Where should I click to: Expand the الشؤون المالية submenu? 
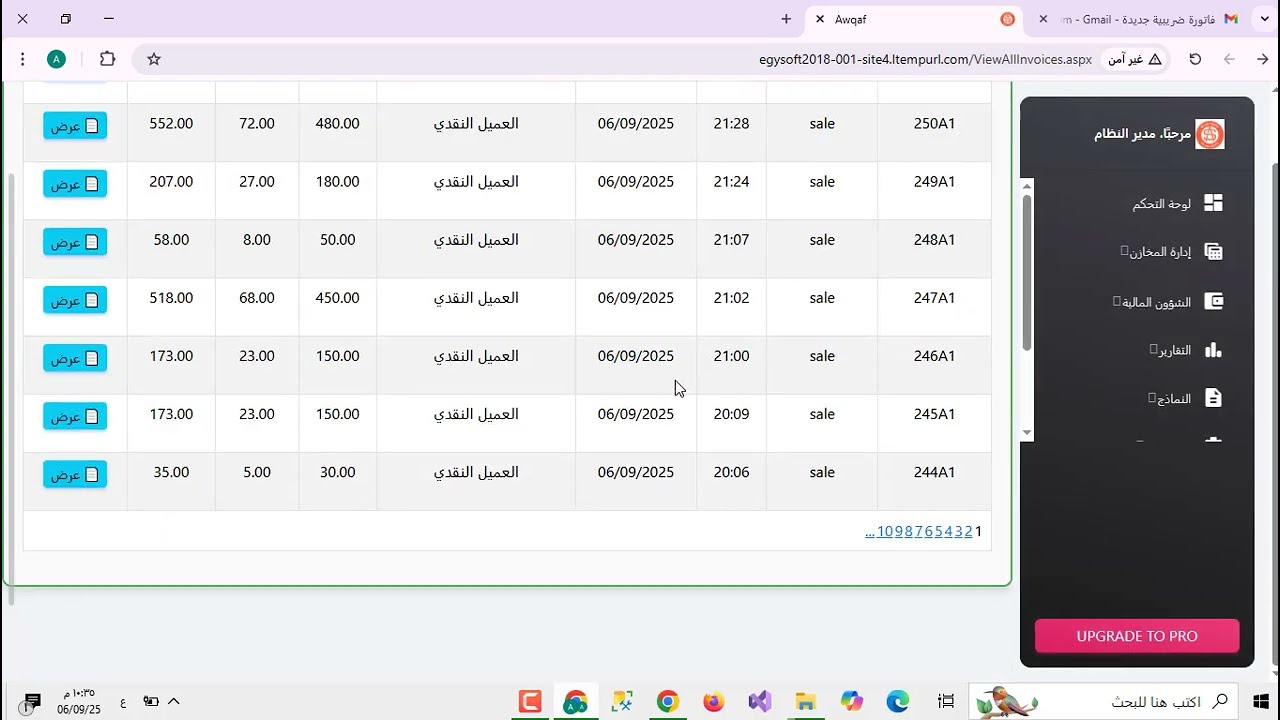pyautogui.click(x=1117, y=301)
